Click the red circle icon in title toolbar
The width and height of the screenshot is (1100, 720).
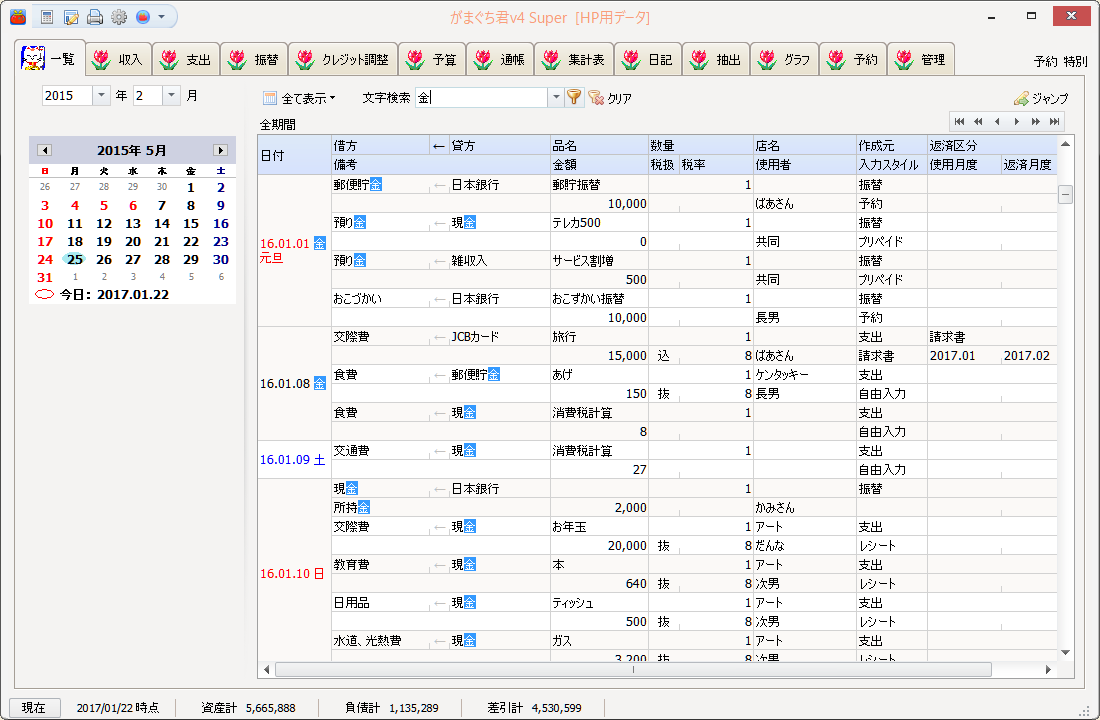pos(143,17)
